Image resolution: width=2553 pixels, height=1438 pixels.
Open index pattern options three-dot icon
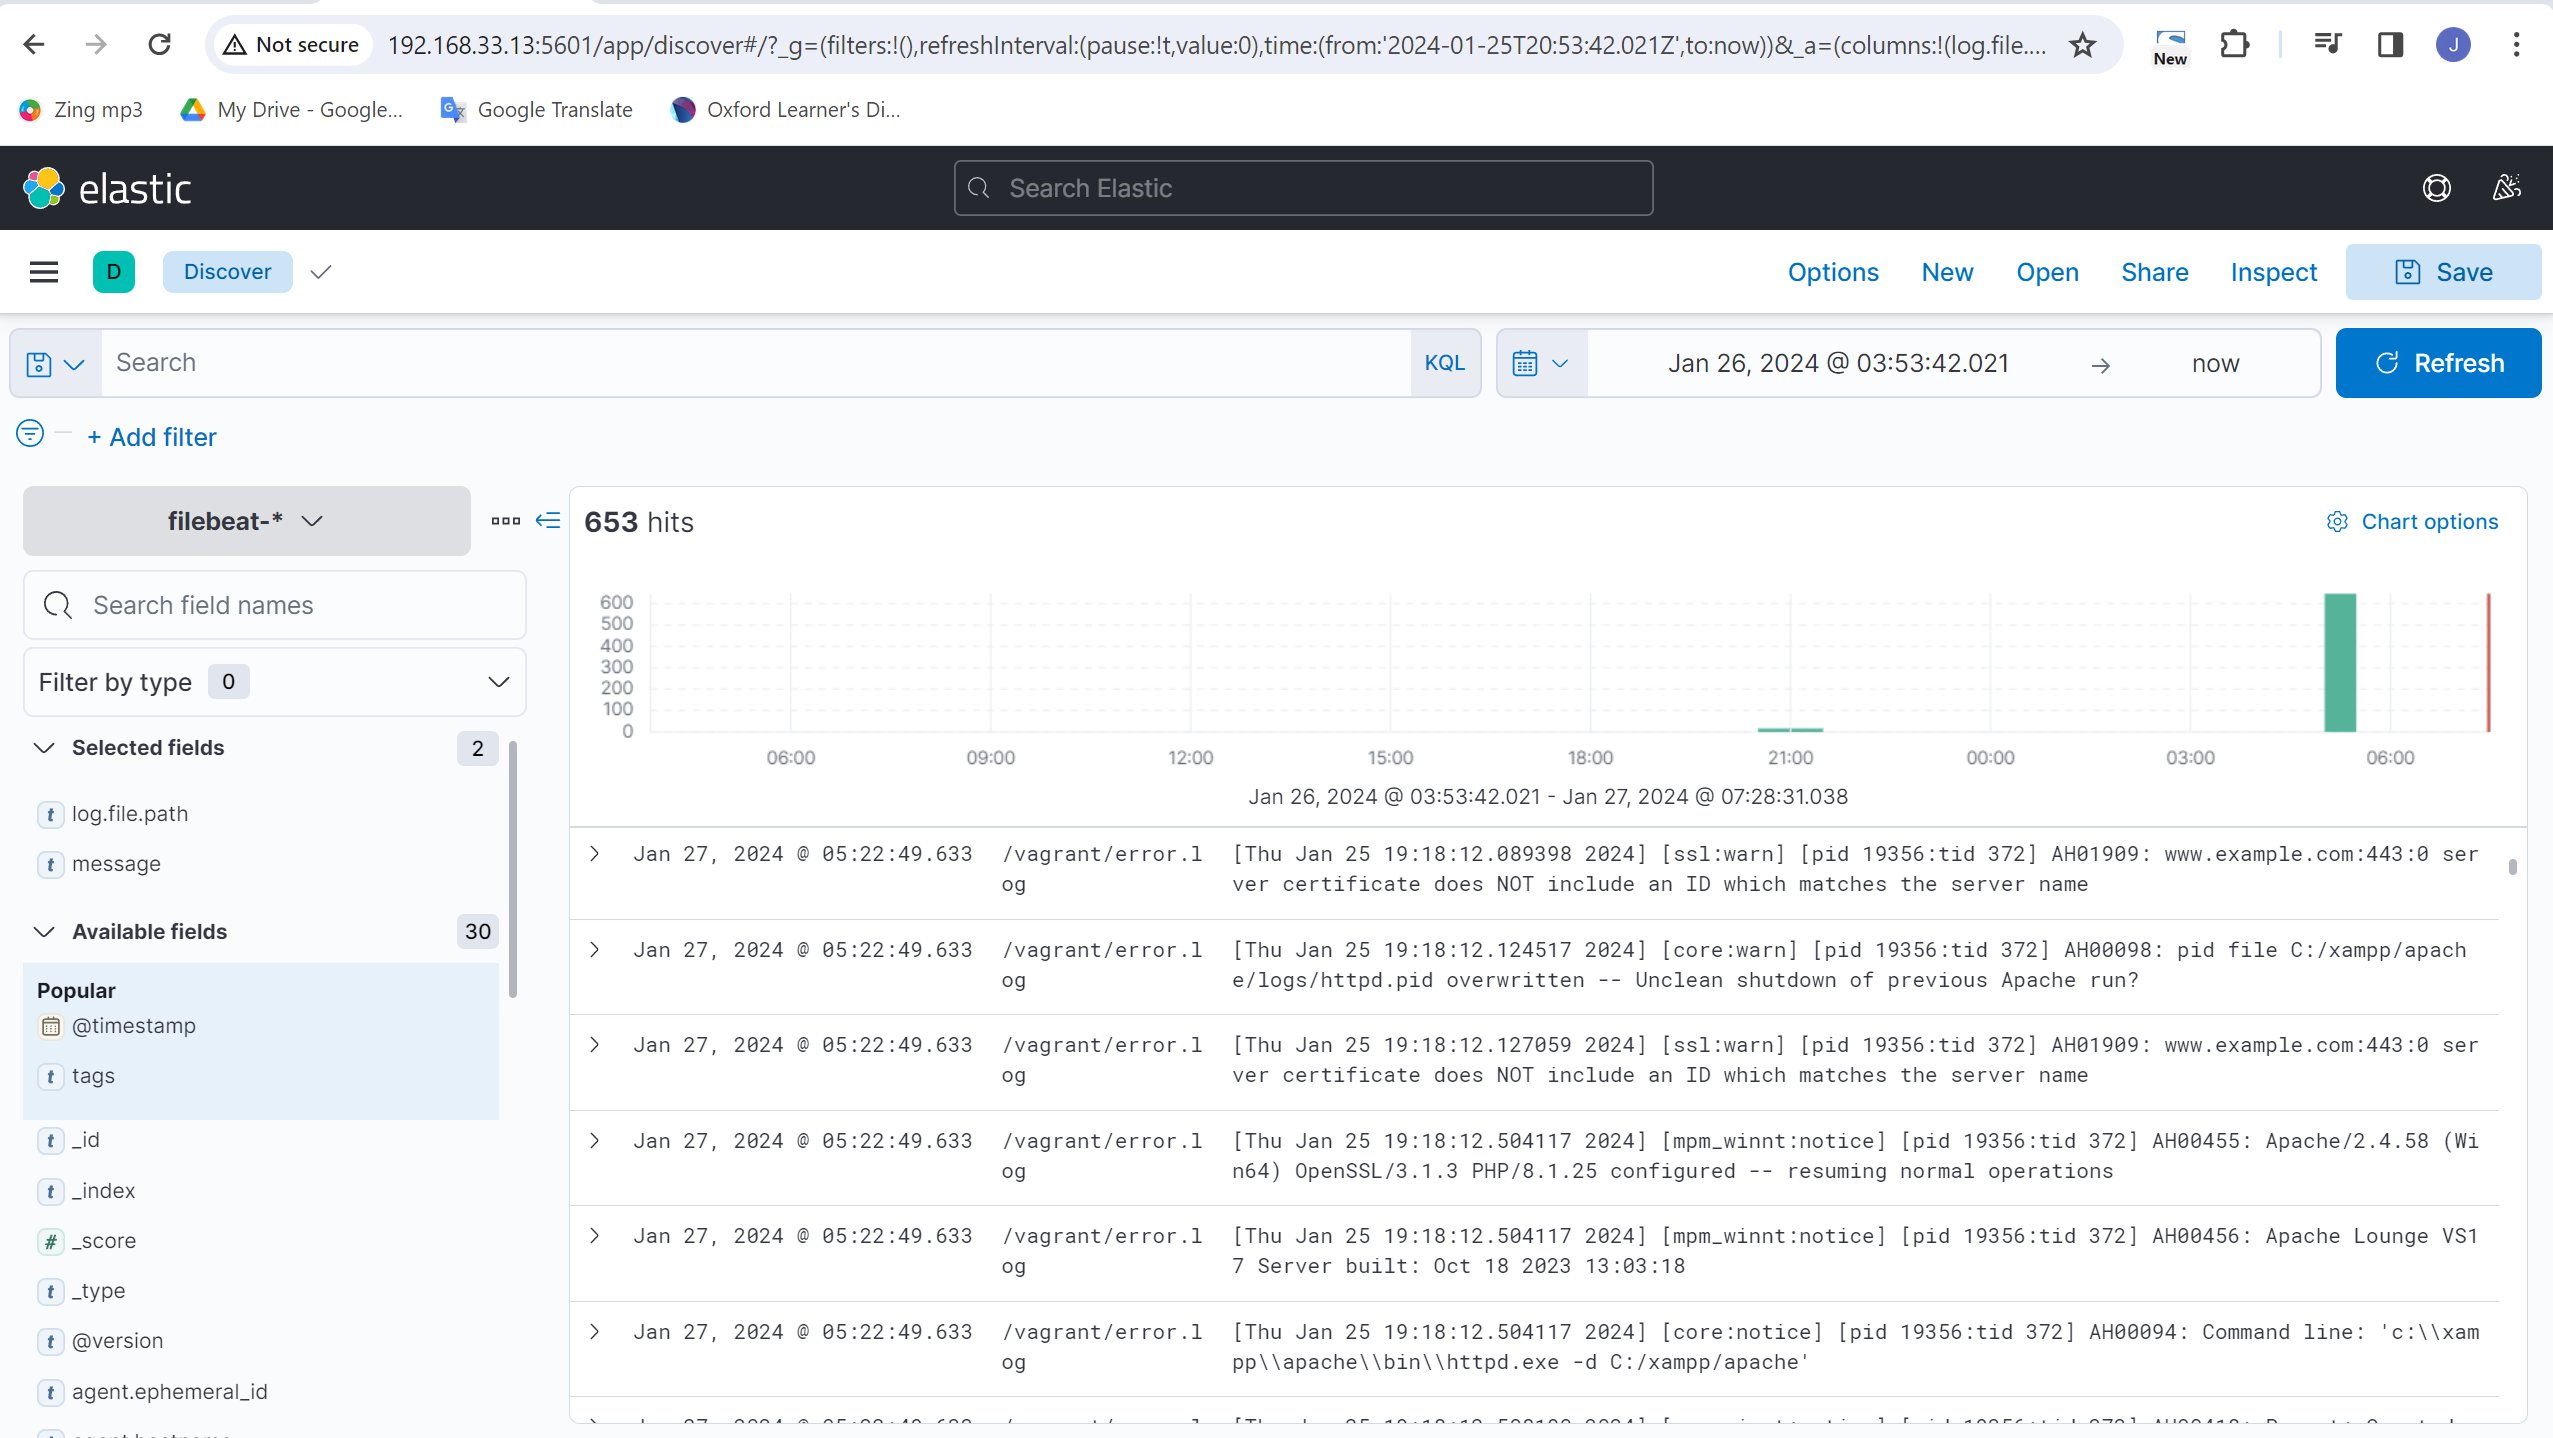pos(506,520)
